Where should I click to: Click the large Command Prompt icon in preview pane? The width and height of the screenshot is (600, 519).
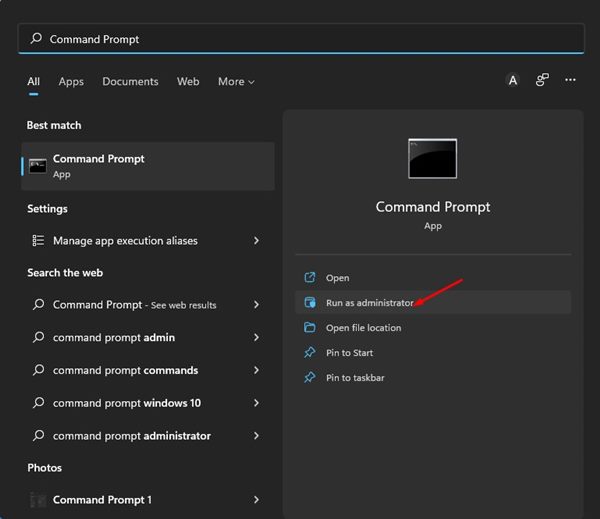(x=432, y=159)
